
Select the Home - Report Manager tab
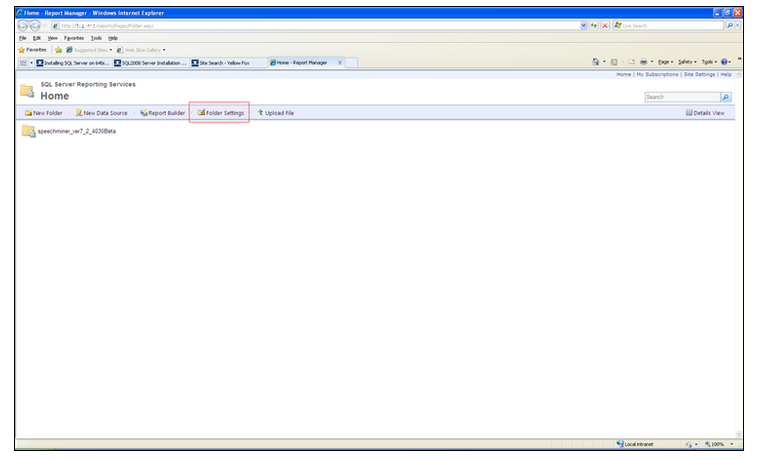(302, 63)
